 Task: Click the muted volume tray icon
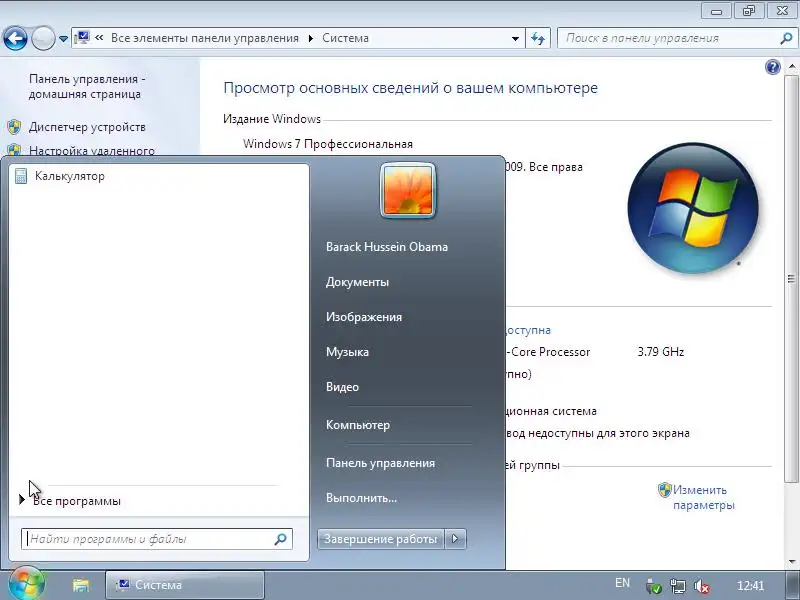click(702, 586)
